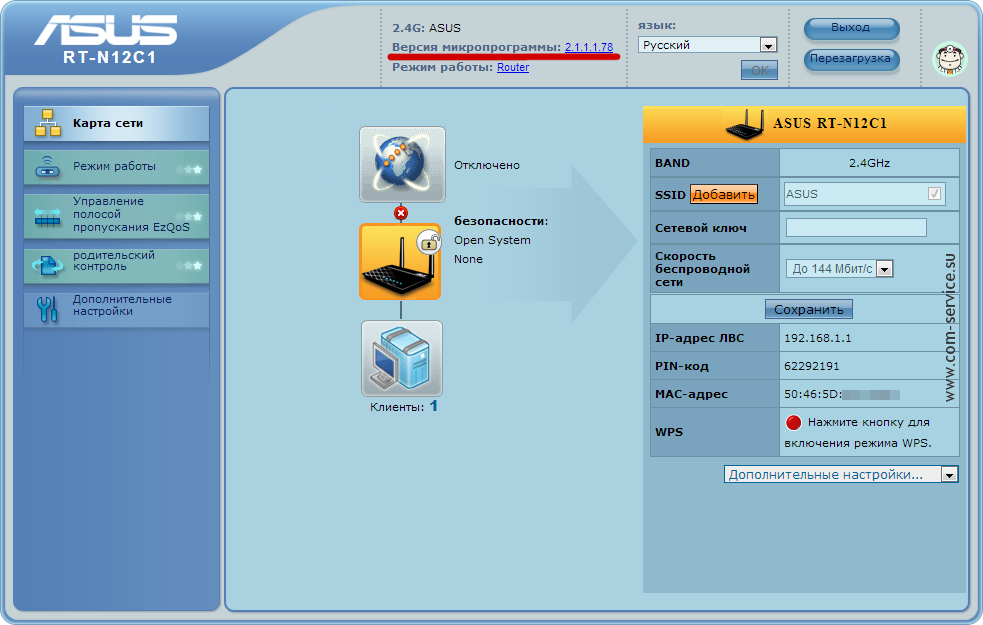Click the router image in panel header

click(x=745, y=123)
